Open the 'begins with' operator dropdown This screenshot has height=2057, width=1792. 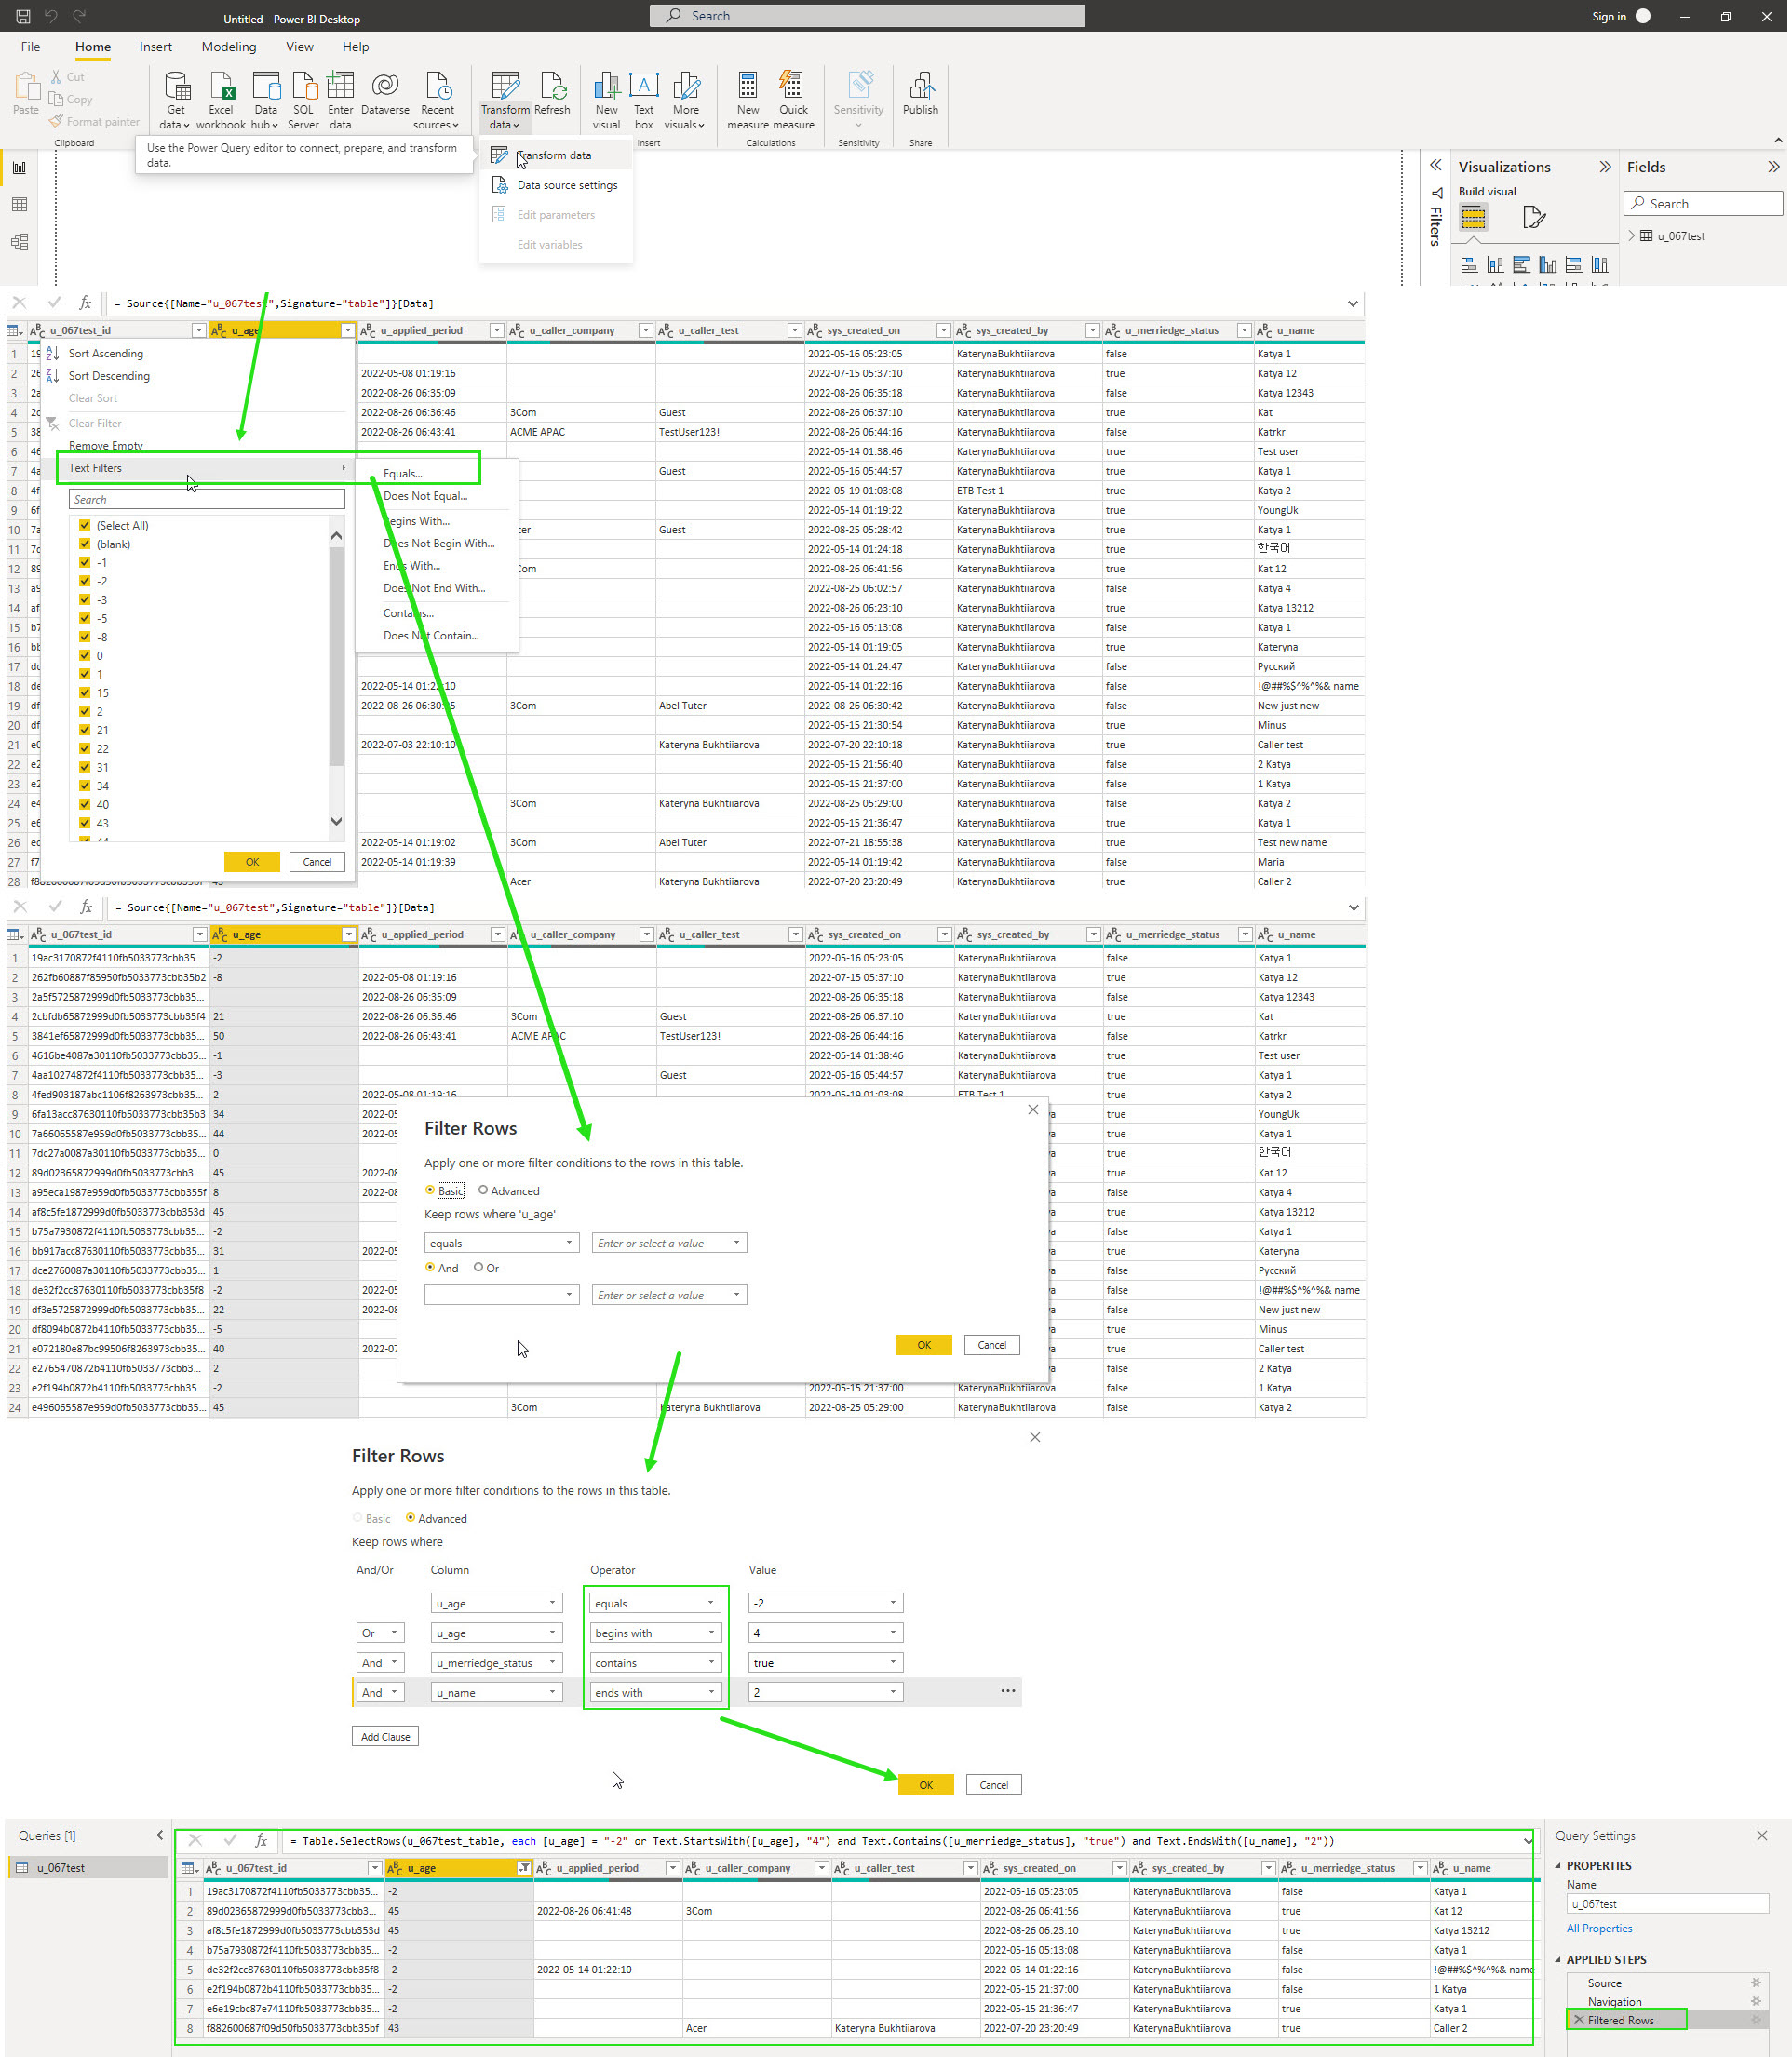655,1633
